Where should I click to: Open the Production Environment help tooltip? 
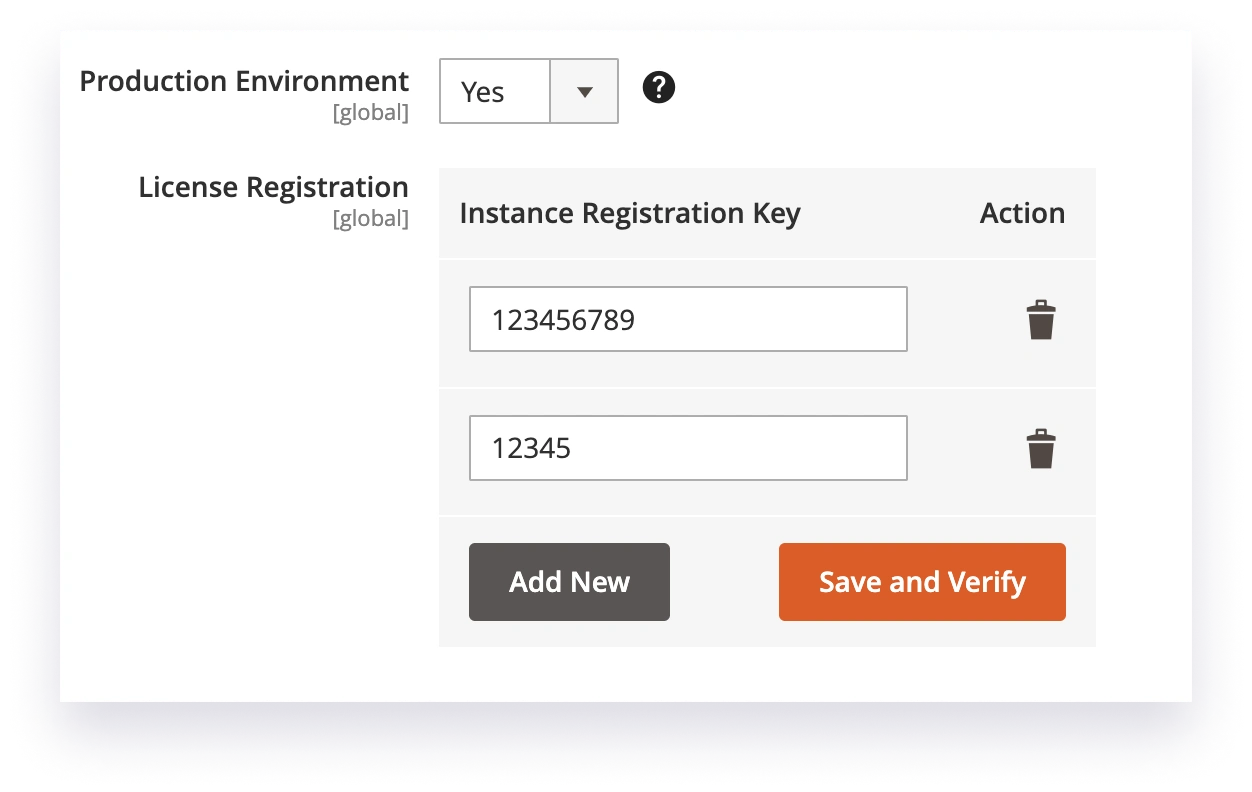pos(659,88)
